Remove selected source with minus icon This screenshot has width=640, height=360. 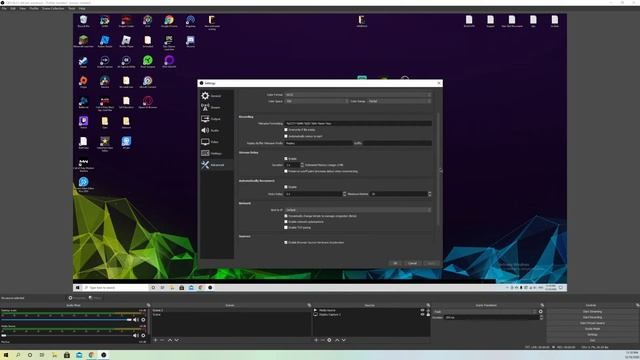[x=322, y=340]
